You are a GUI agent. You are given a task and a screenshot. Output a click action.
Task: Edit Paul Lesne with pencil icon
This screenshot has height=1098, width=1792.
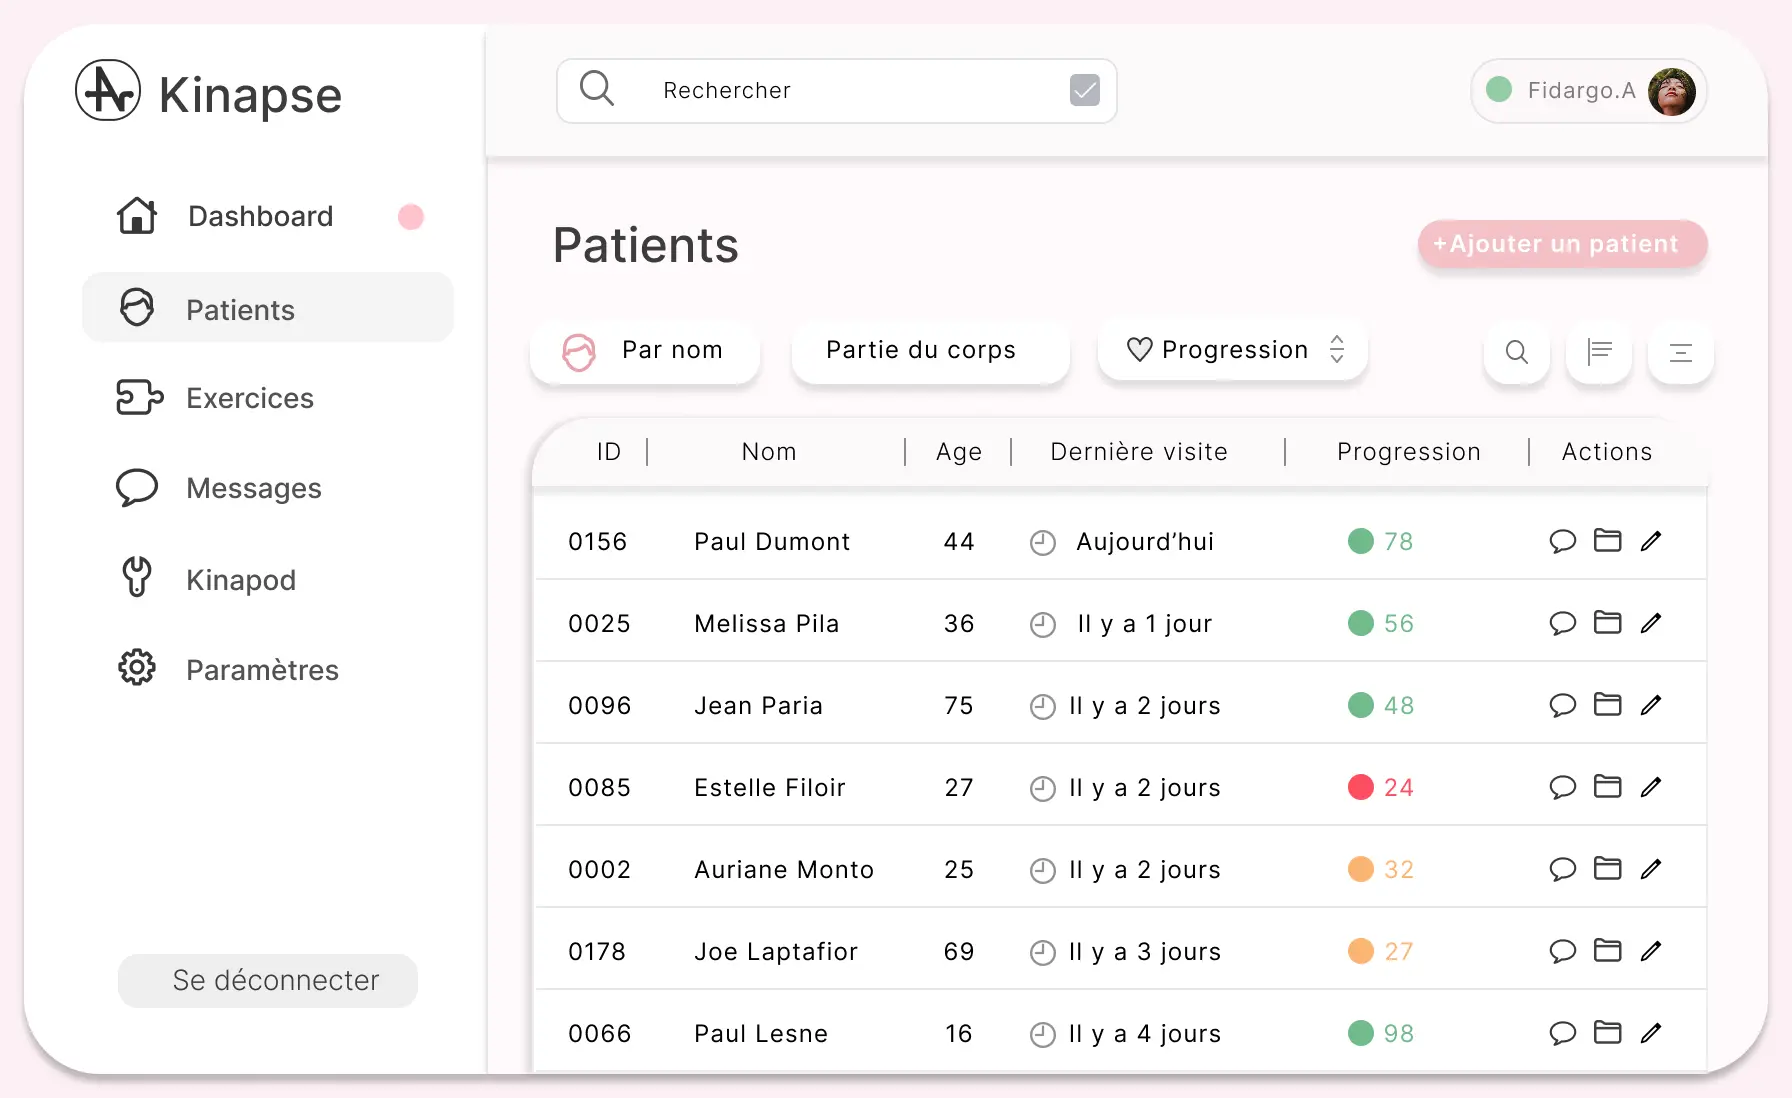click(1651, 1033)
